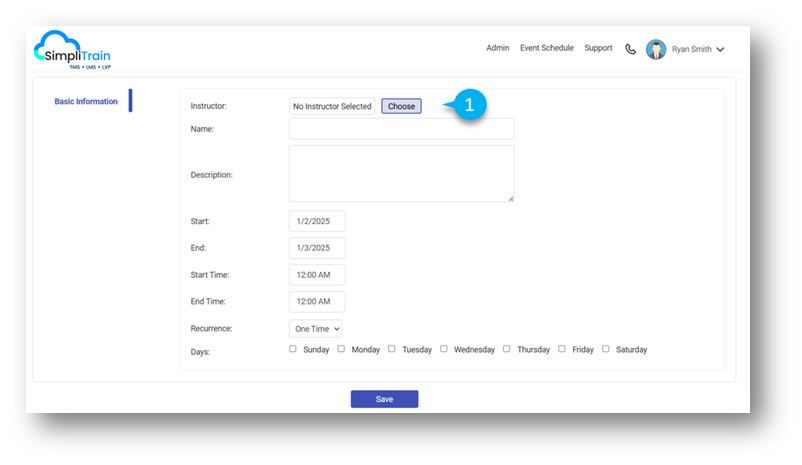Focus the Description text area
This screenshot has height=465, width=802.
click(401, 174)
